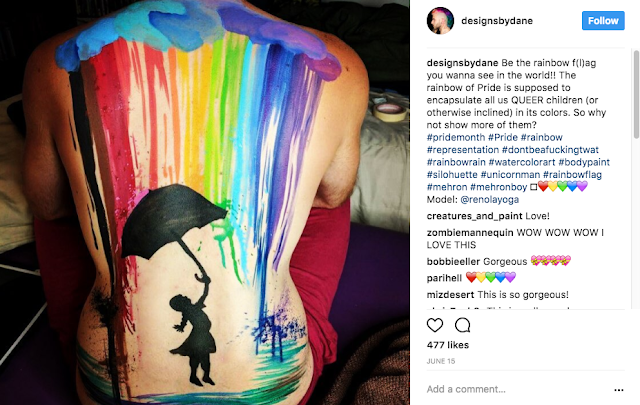This screenshot has width=640, height=405.
Task: Open commenter mizdesert profile
Action: [x=450, y=295]
